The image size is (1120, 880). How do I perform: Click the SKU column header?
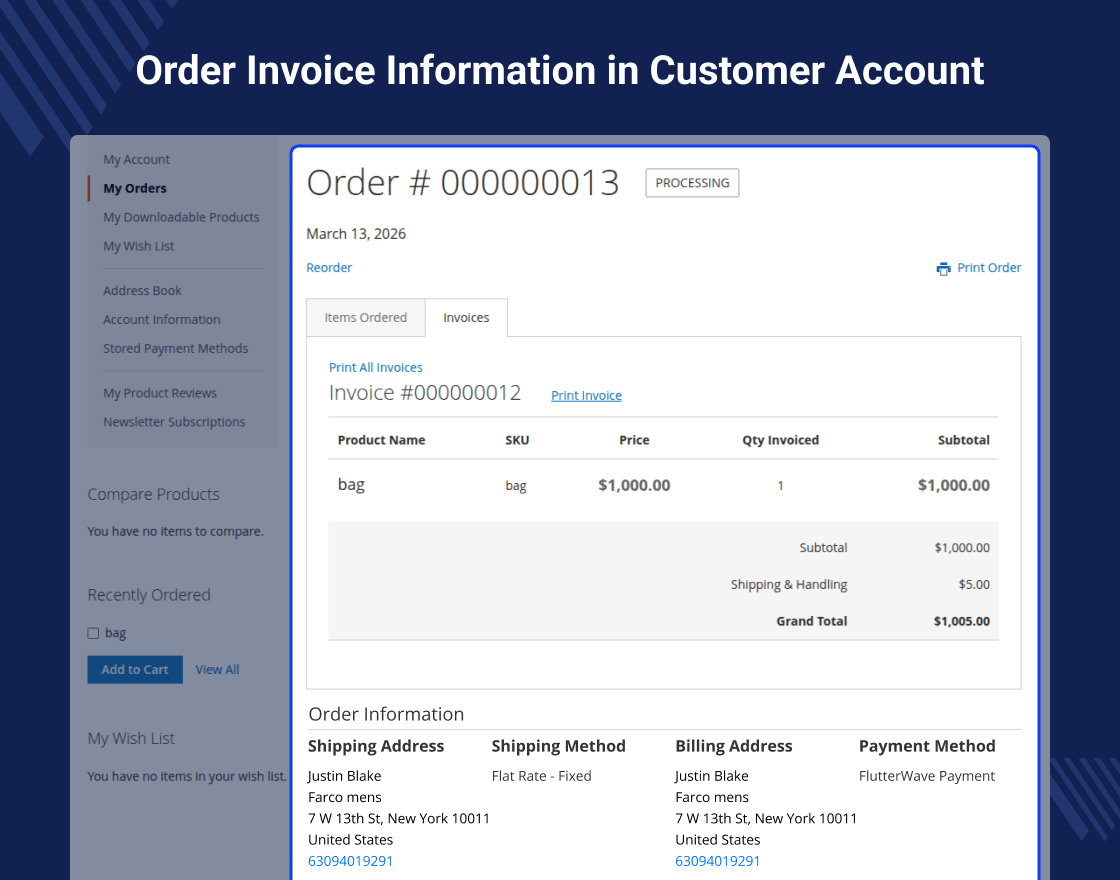coord(517,440)
